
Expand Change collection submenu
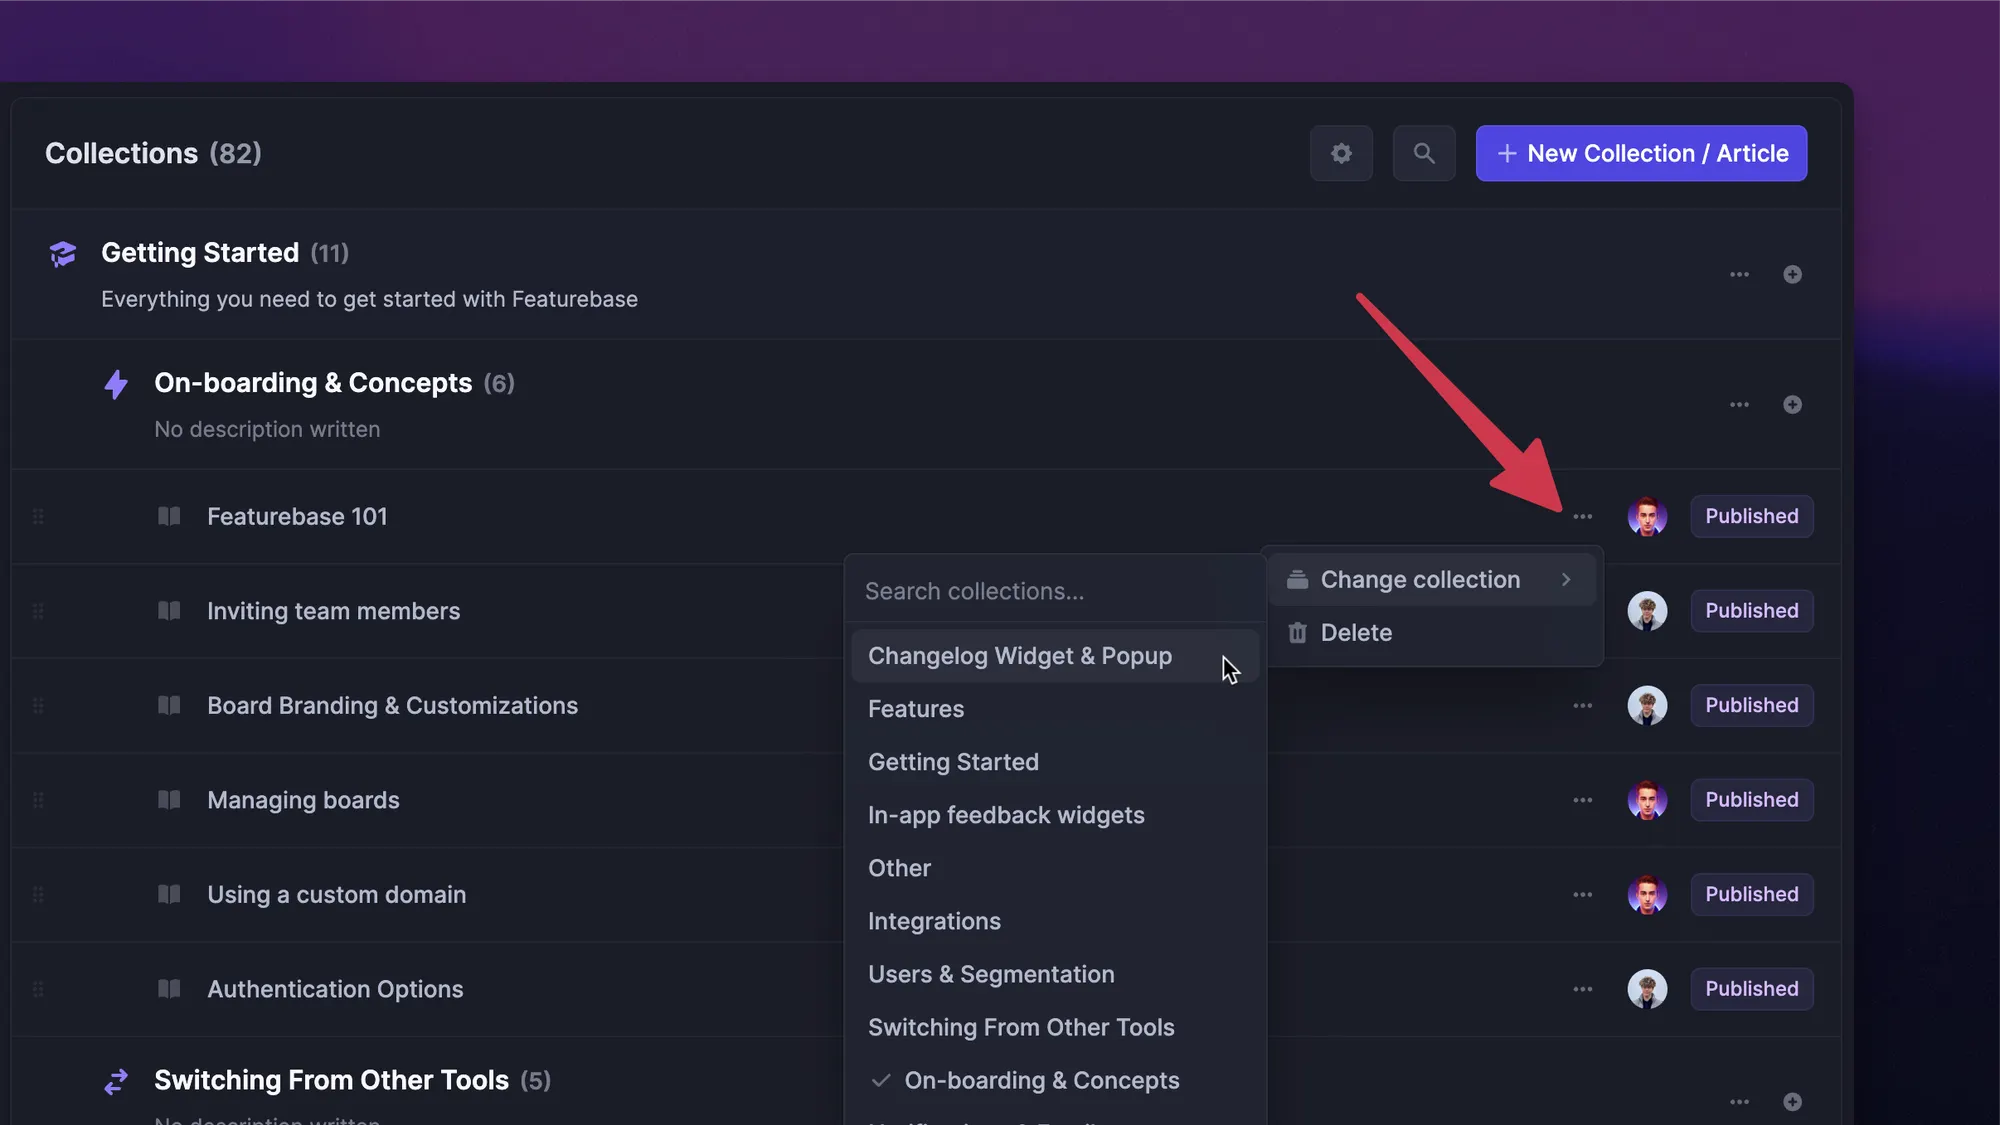click(x=1431, y=579)
